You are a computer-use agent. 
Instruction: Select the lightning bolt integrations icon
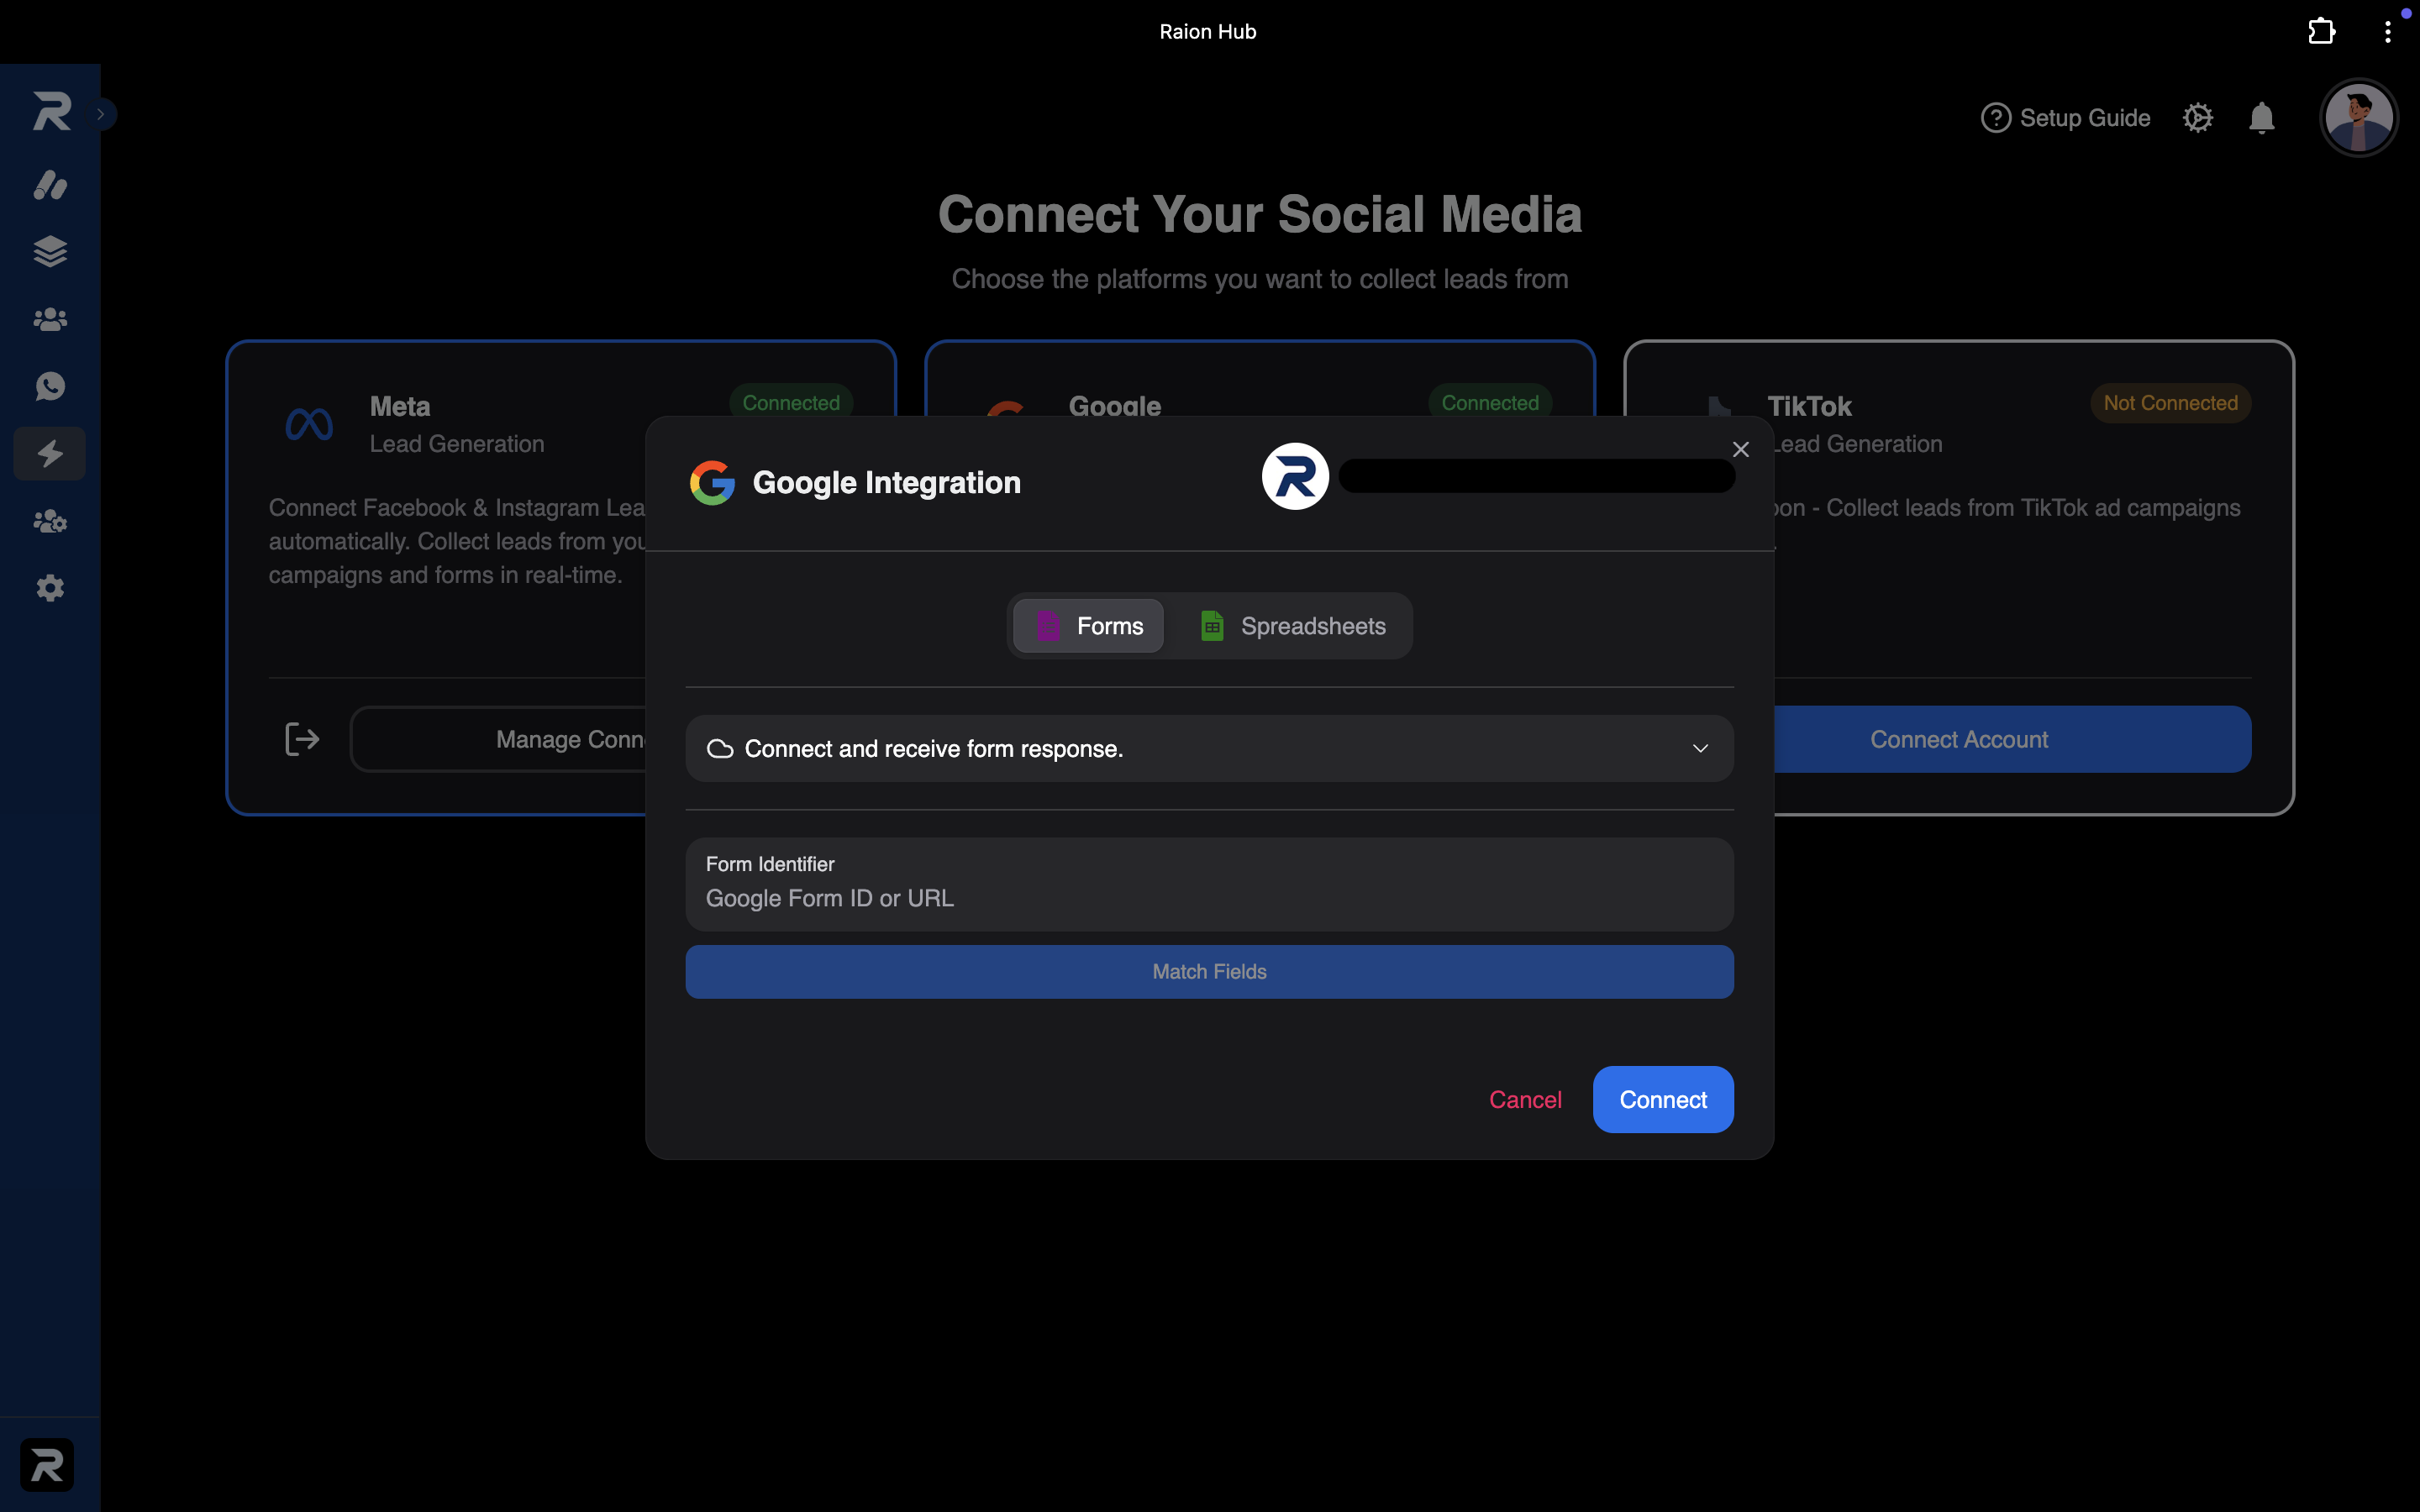coord(50,454)
